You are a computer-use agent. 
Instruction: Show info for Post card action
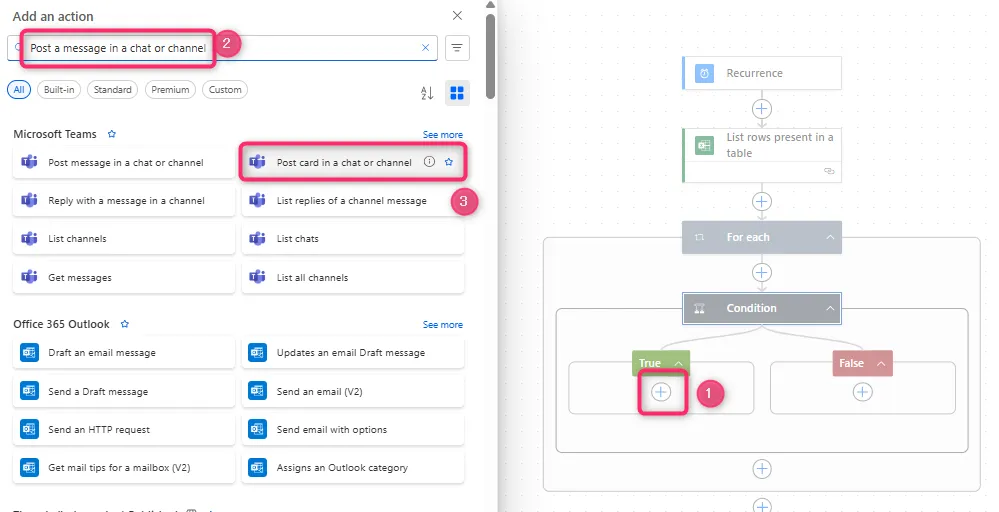pos(430,162)
